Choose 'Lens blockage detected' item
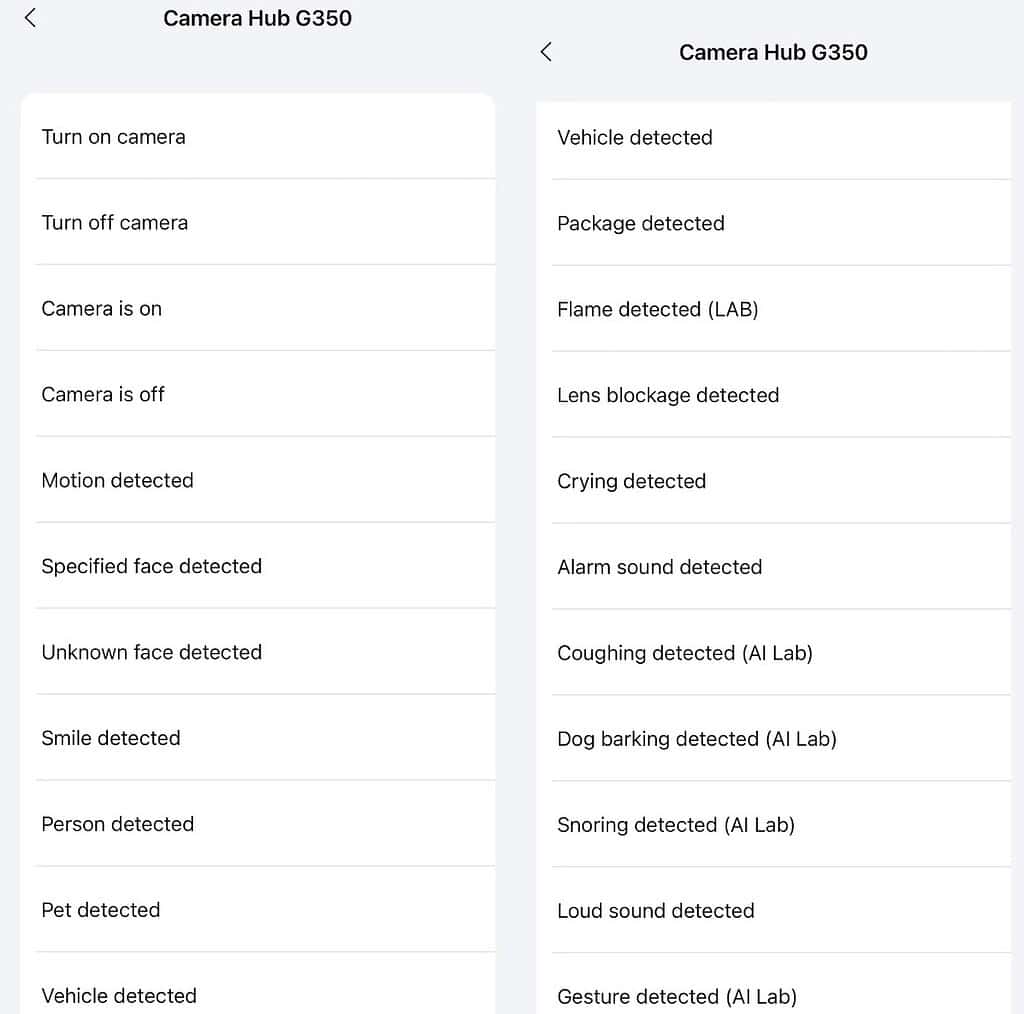 pos(668,395)
